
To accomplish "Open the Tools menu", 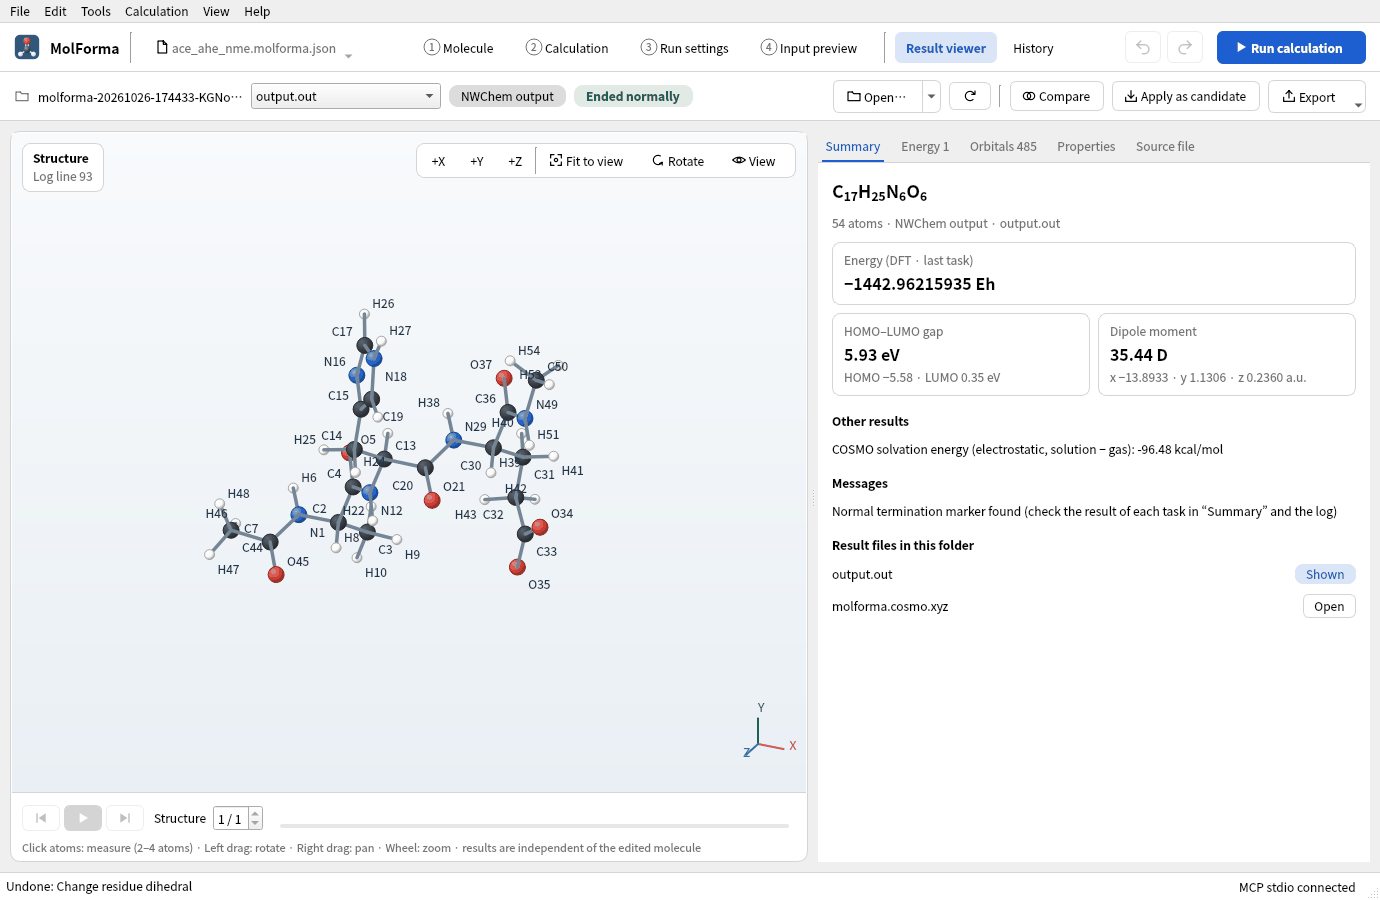I will (x=96, y=11).
